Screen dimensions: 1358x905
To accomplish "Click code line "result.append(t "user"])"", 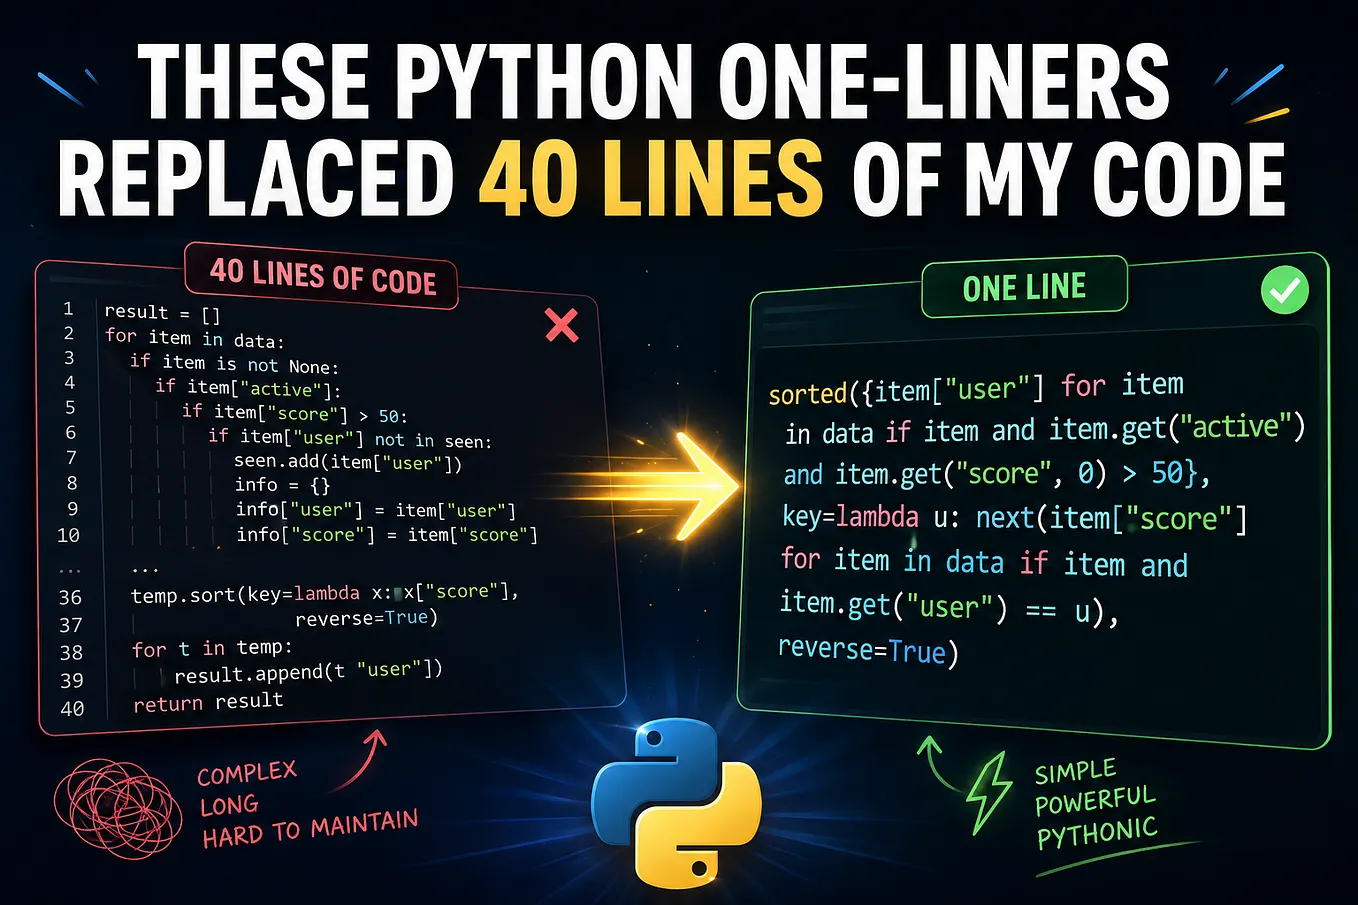I will (308, 672).
